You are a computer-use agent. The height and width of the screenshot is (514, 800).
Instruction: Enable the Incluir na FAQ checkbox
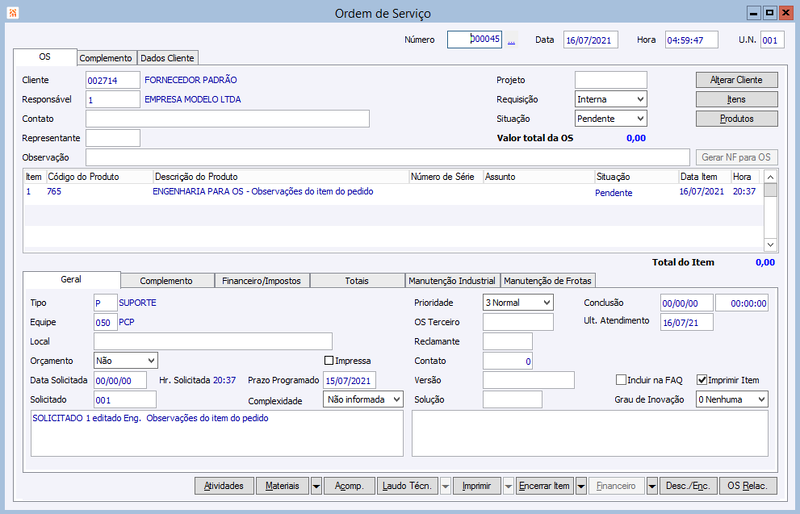pyautogui.click(x=621, y=380)
